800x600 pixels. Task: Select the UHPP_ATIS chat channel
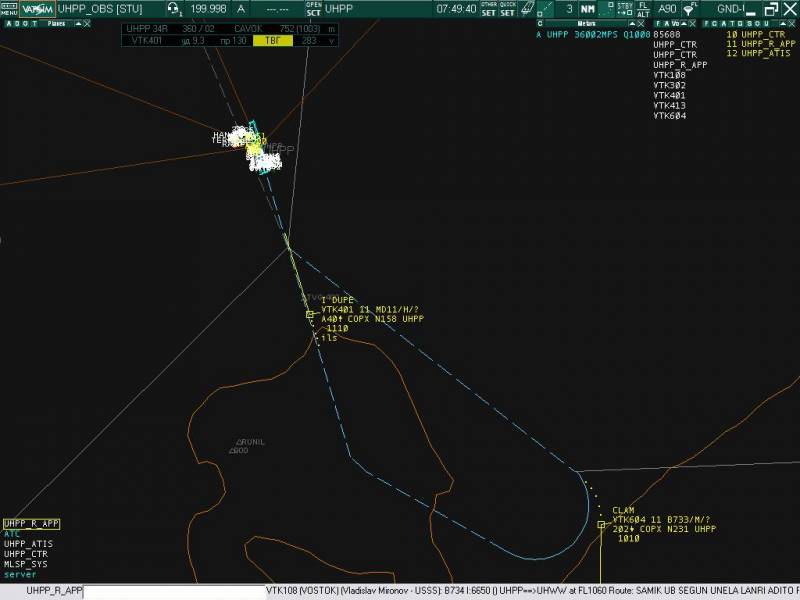[28, 544]
